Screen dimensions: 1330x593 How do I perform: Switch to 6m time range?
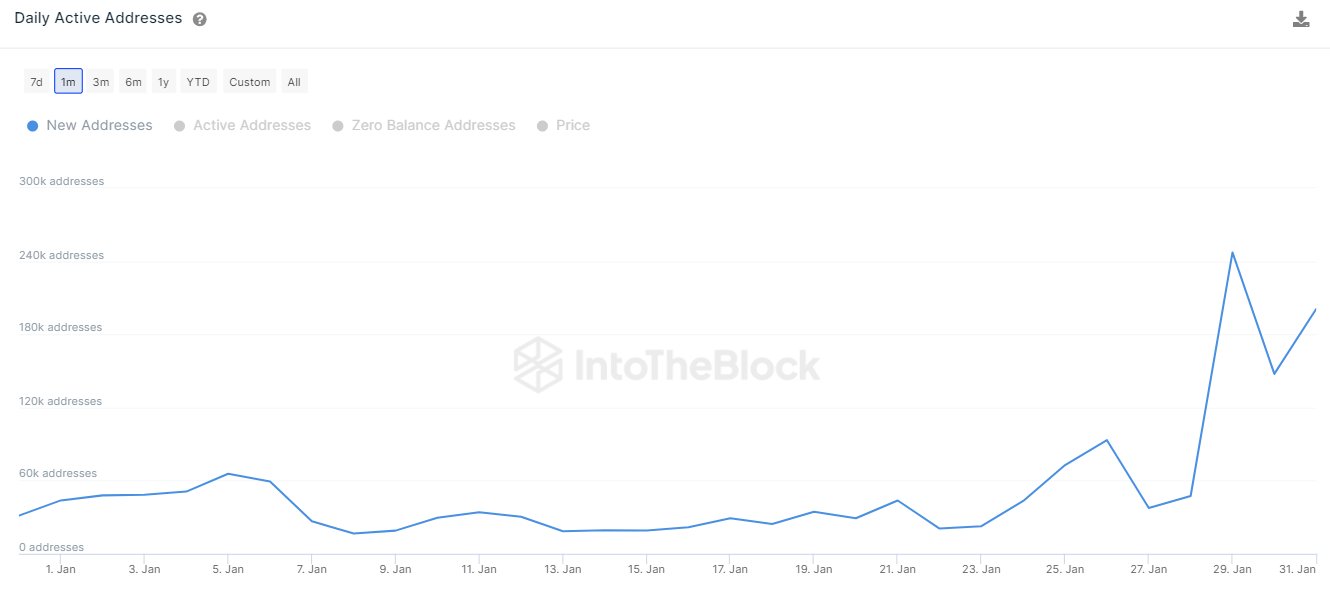click(x=133, y=82)
